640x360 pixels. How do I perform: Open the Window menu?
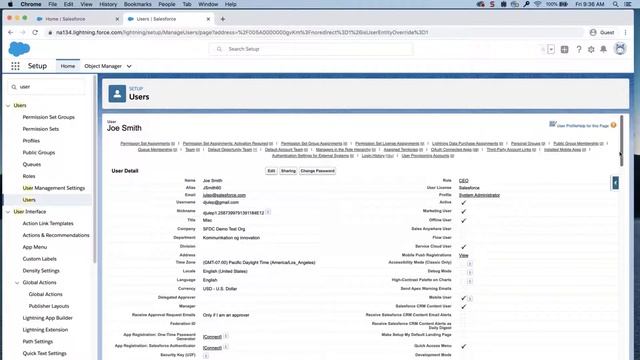[x=208, y=4]
